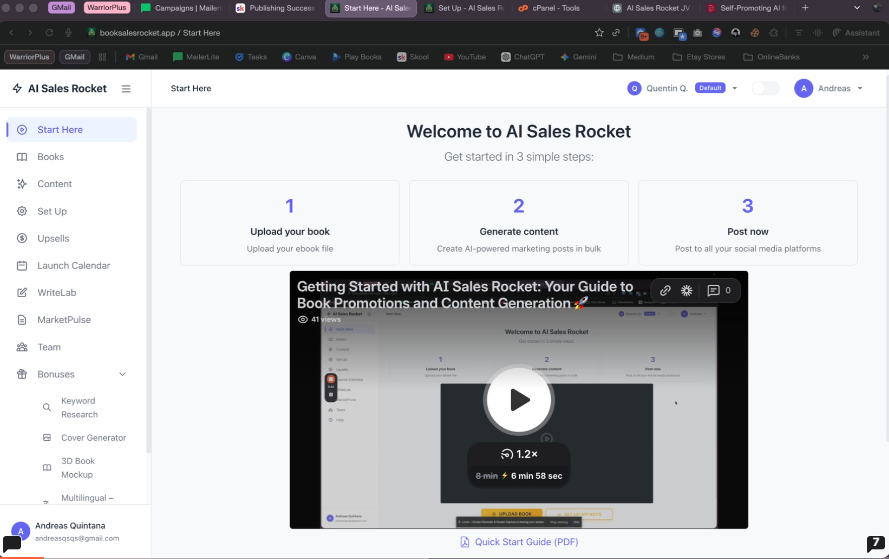889x559 pixels.
Task: Click the video AI sparkle icon
Action: 687,291
